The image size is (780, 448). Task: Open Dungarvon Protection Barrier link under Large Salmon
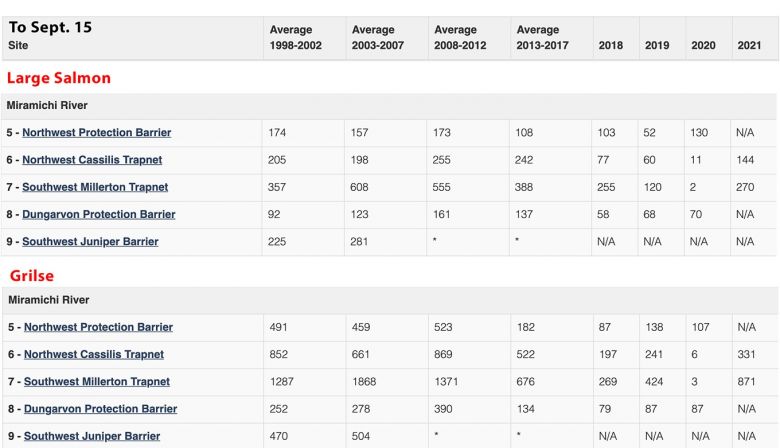98,214
